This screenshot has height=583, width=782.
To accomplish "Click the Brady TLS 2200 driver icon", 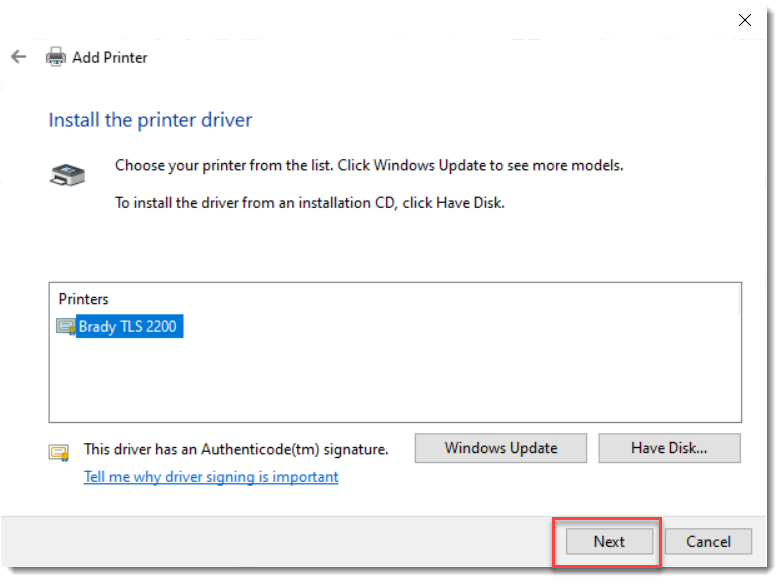I will pos(66,326).
